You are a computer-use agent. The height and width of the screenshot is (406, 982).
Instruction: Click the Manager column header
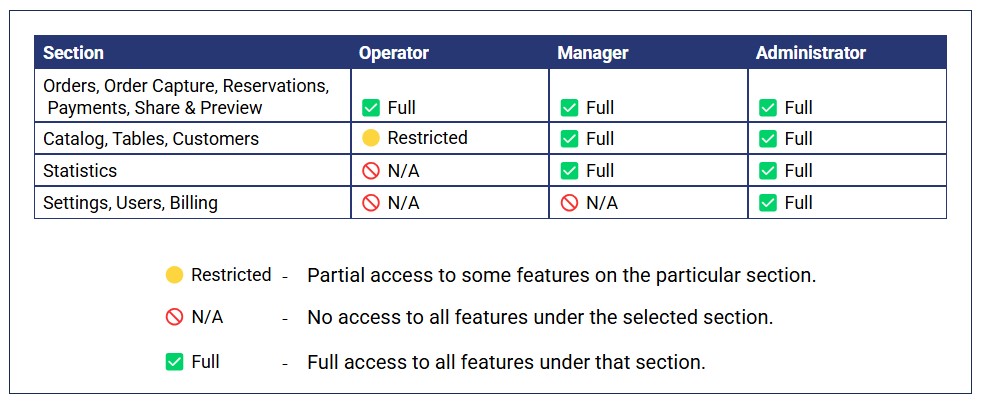click(x=591, y=53)
